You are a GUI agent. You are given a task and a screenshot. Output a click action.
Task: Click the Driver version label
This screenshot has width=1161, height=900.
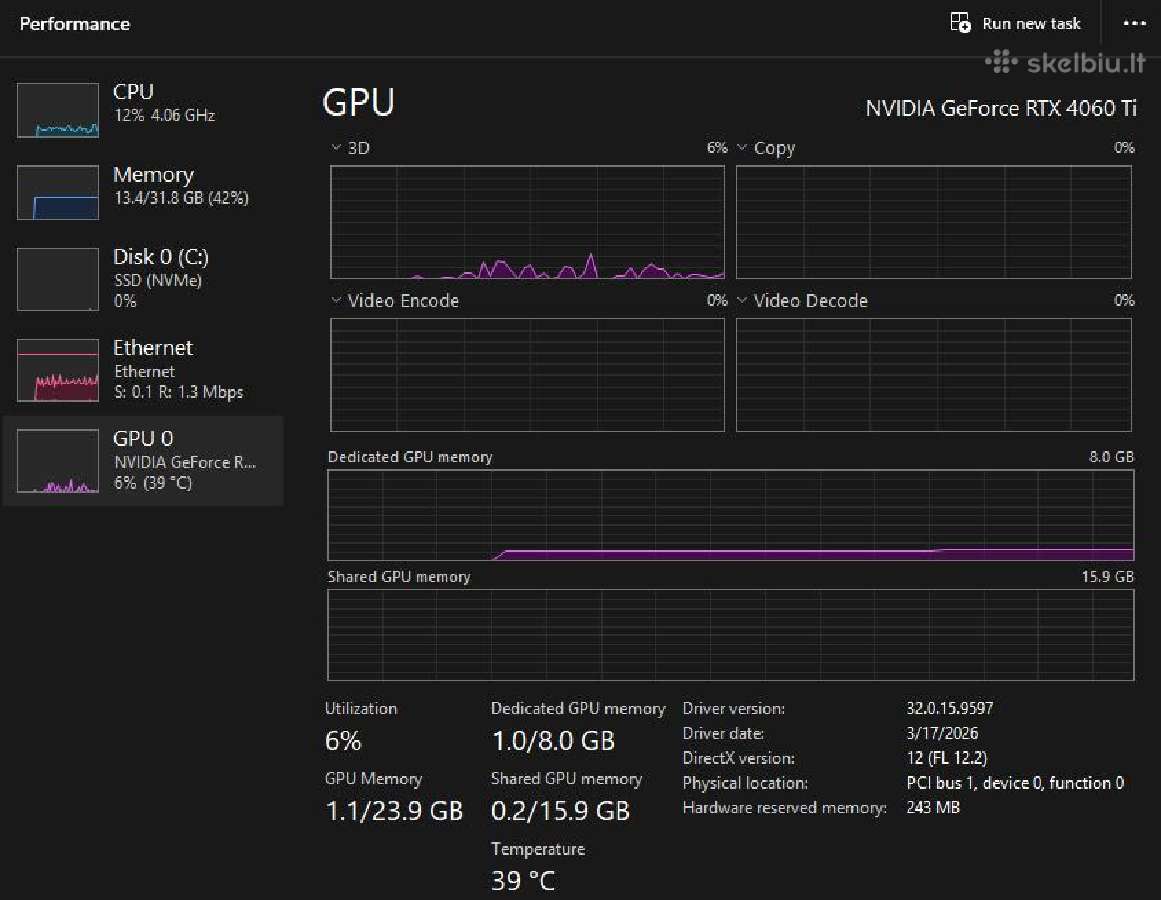click(x=734, y=708)
